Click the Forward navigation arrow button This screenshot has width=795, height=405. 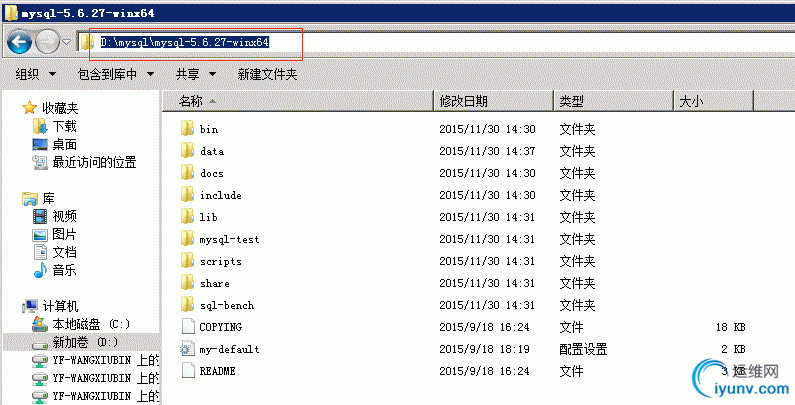tap(47, 42)
